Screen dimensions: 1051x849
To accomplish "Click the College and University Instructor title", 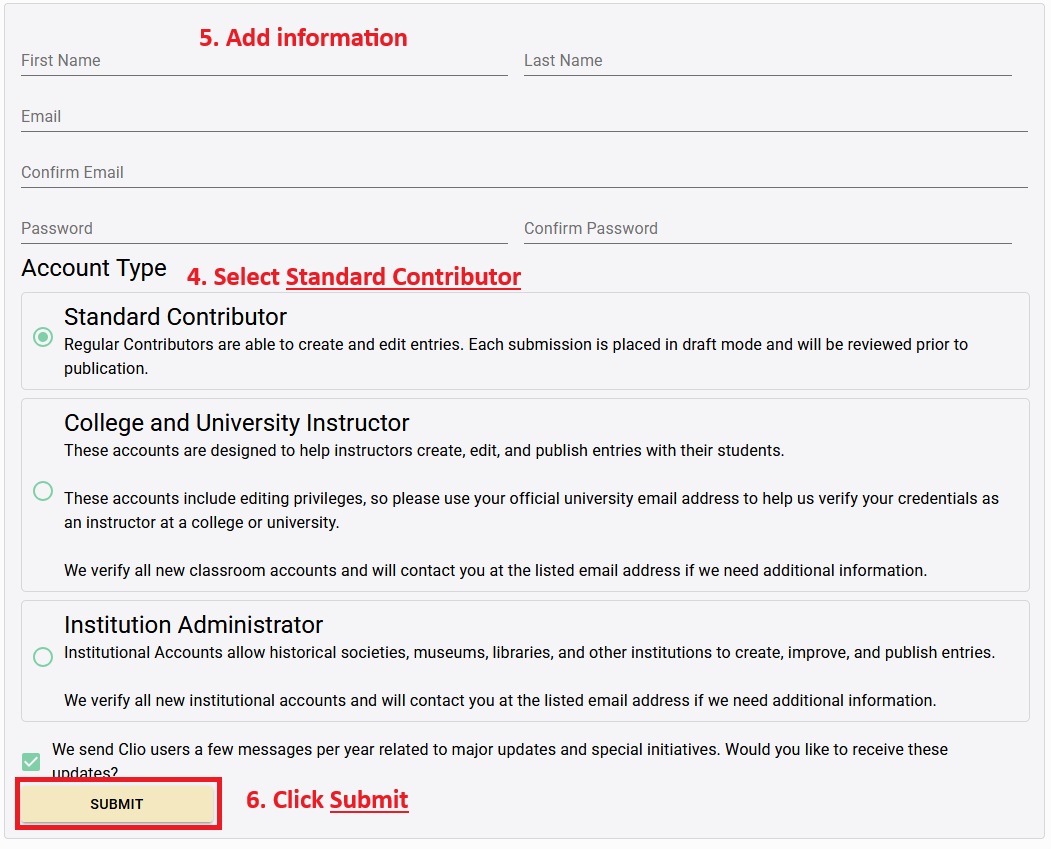I will (x=236, y=423).
